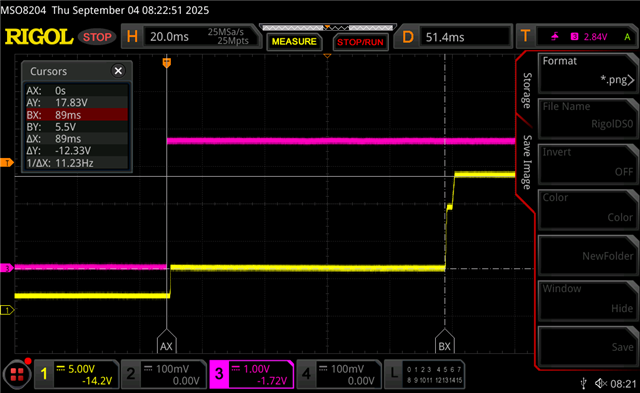This screenshot has width=640, height=393.
Task: Select the BY: 5.5V cursor row
Action: [77, 127]
